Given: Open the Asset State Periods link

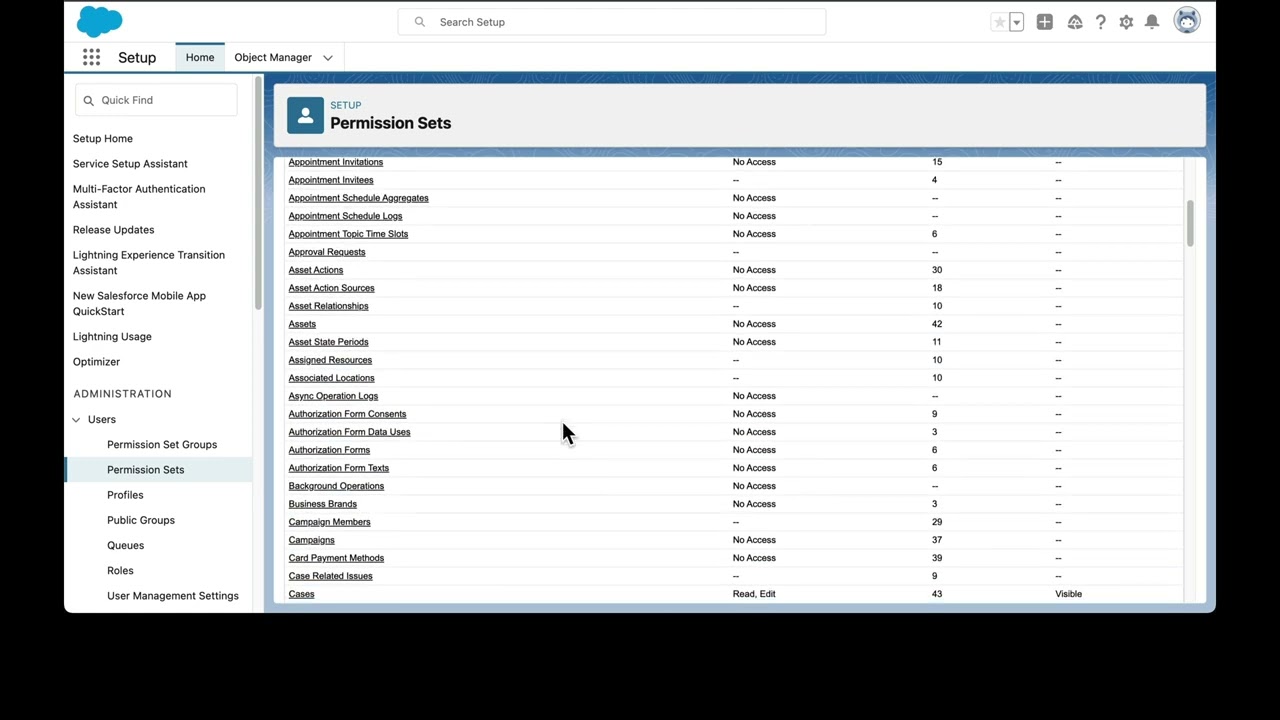Looking at the screenshot, I should click(329, 342).
